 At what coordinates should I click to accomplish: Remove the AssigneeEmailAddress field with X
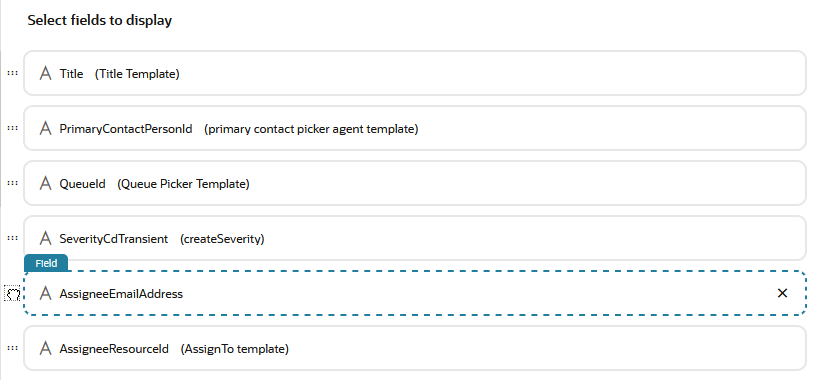782,293
